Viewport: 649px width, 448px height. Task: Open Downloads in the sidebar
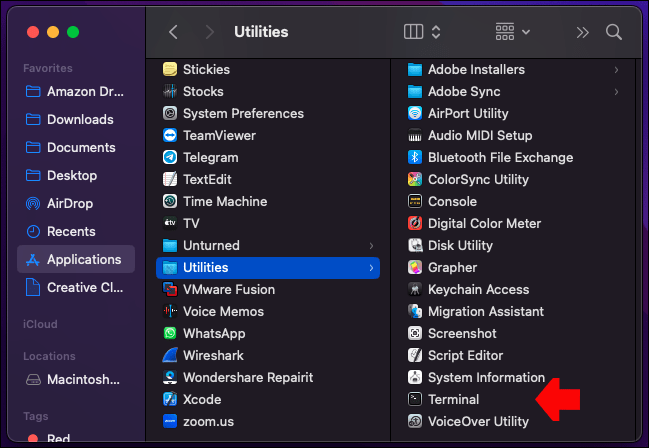(x=79, y=119)
